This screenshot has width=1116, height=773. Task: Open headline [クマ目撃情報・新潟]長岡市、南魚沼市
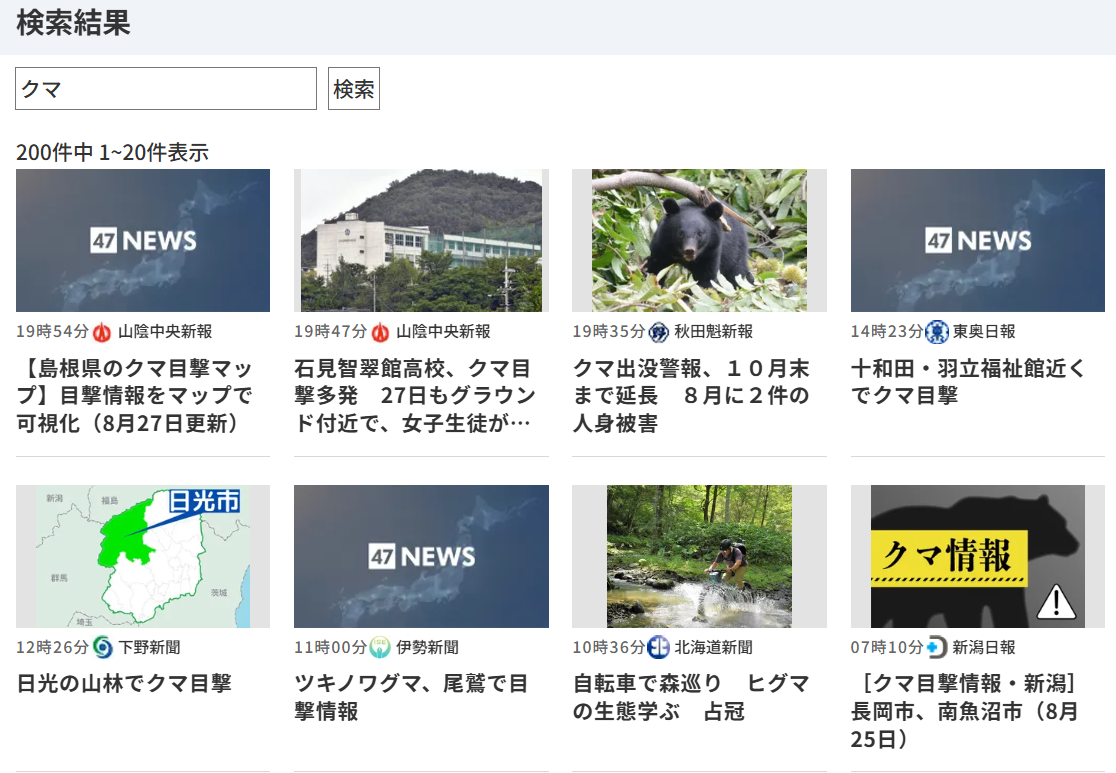(x=965, y=712)
